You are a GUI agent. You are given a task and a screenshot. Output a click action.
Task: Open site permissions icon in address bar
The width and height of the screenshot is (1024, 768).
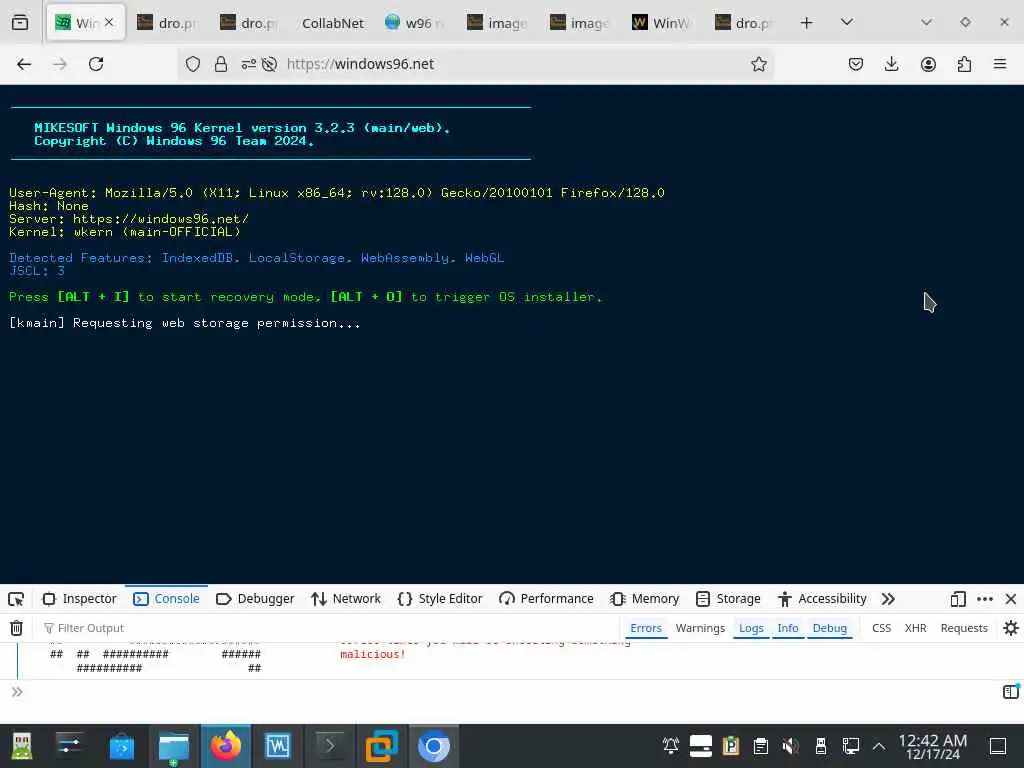[249, 64]
